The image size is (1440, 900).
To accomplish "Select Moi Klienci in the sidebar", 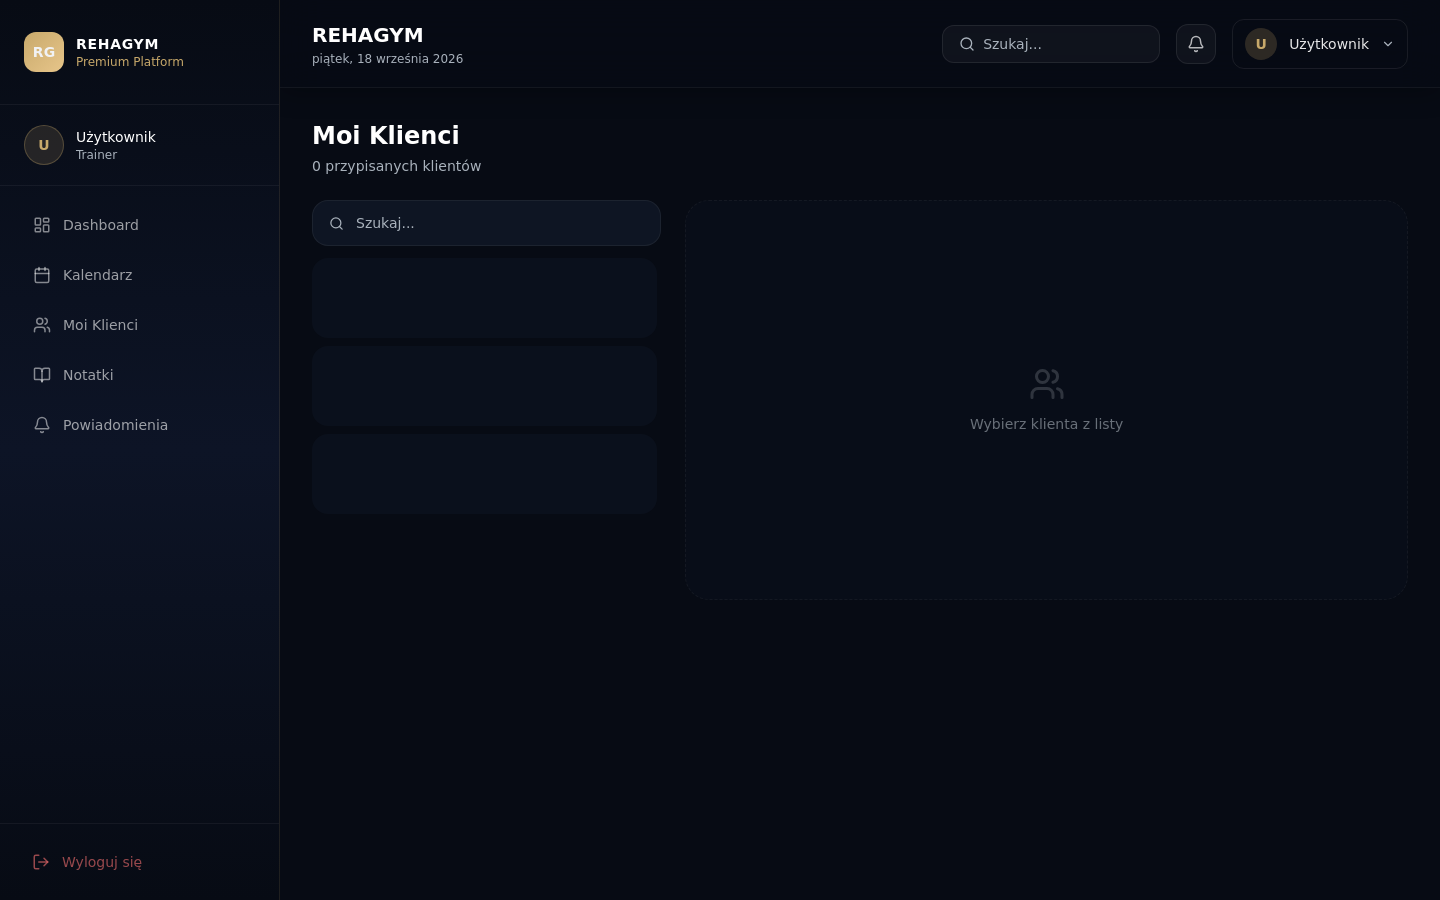I will pos(140,325).
